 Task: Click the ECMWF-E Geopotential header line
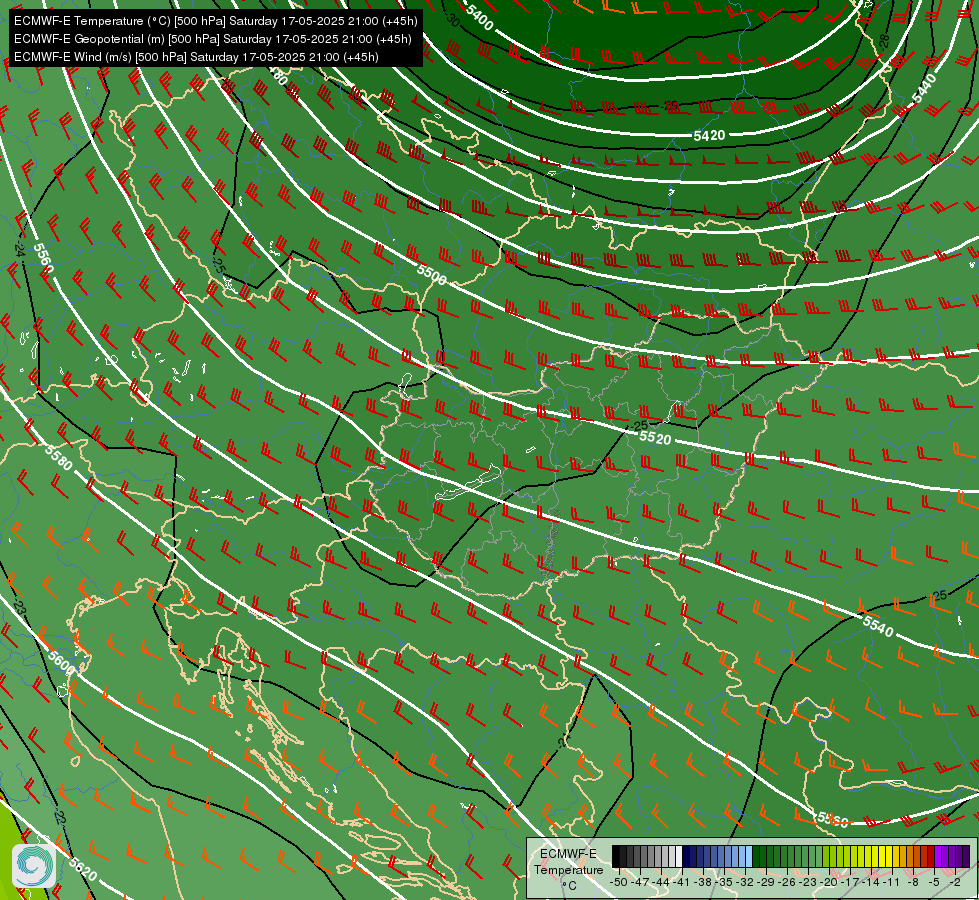tap(213, 39)
